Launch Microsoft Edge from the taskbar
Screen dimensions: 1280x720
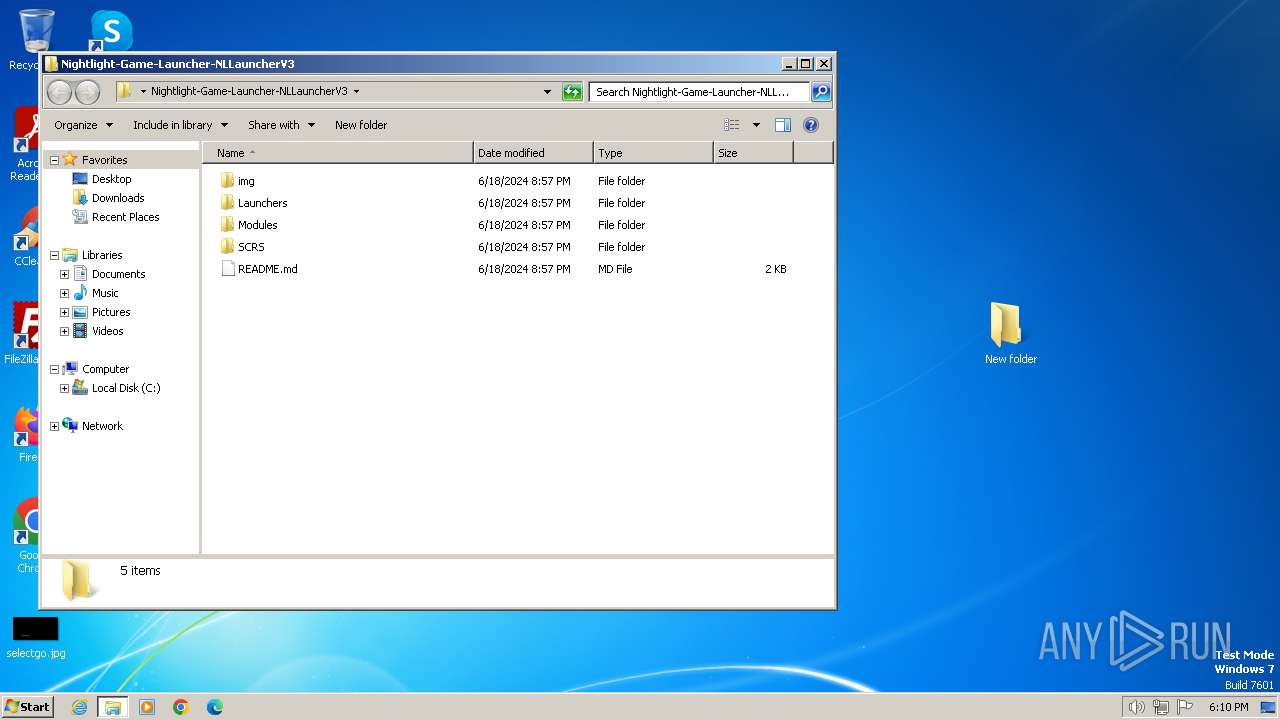coord(215,707)
